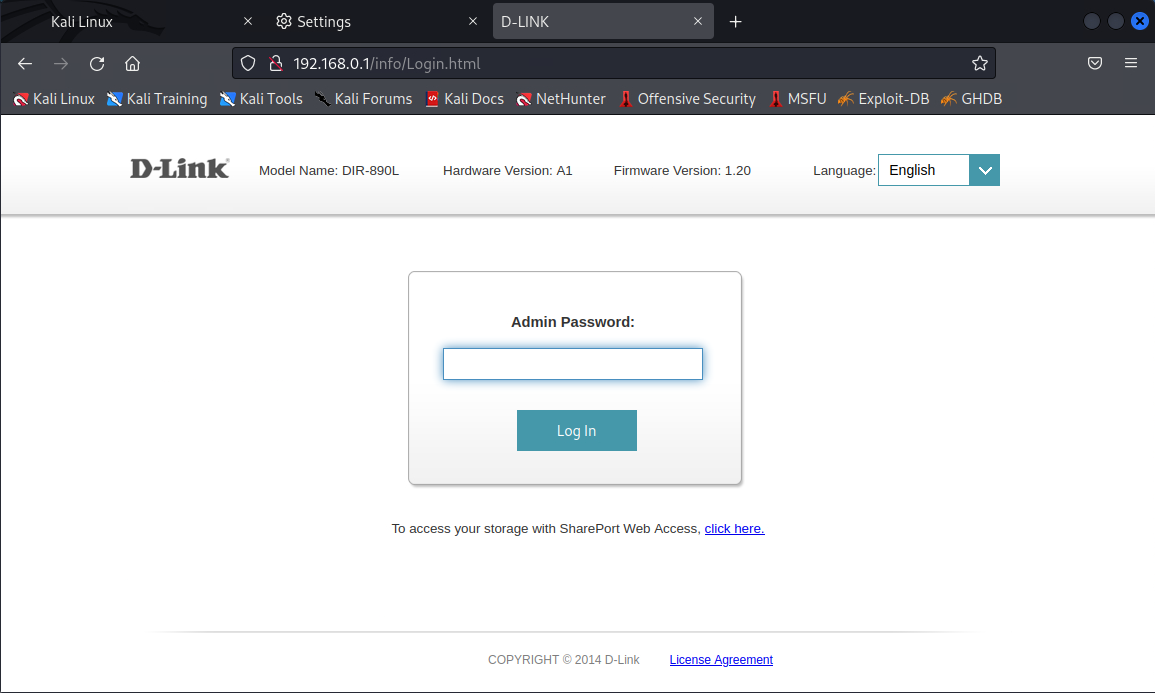Open the NetHunter bookmark
This screenshot has width=1155, height=693.
click(561, 99)
